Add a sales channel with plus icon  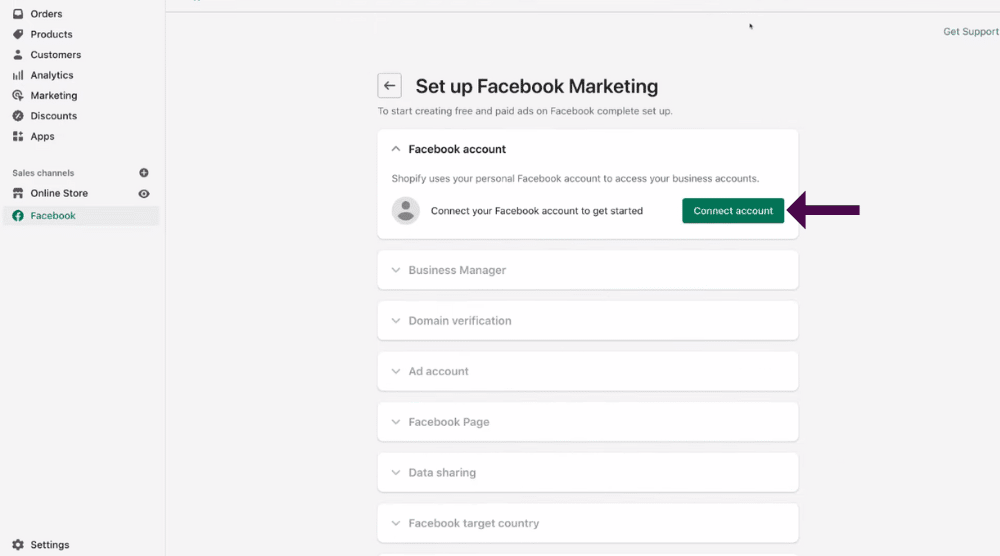click(144, 173)
